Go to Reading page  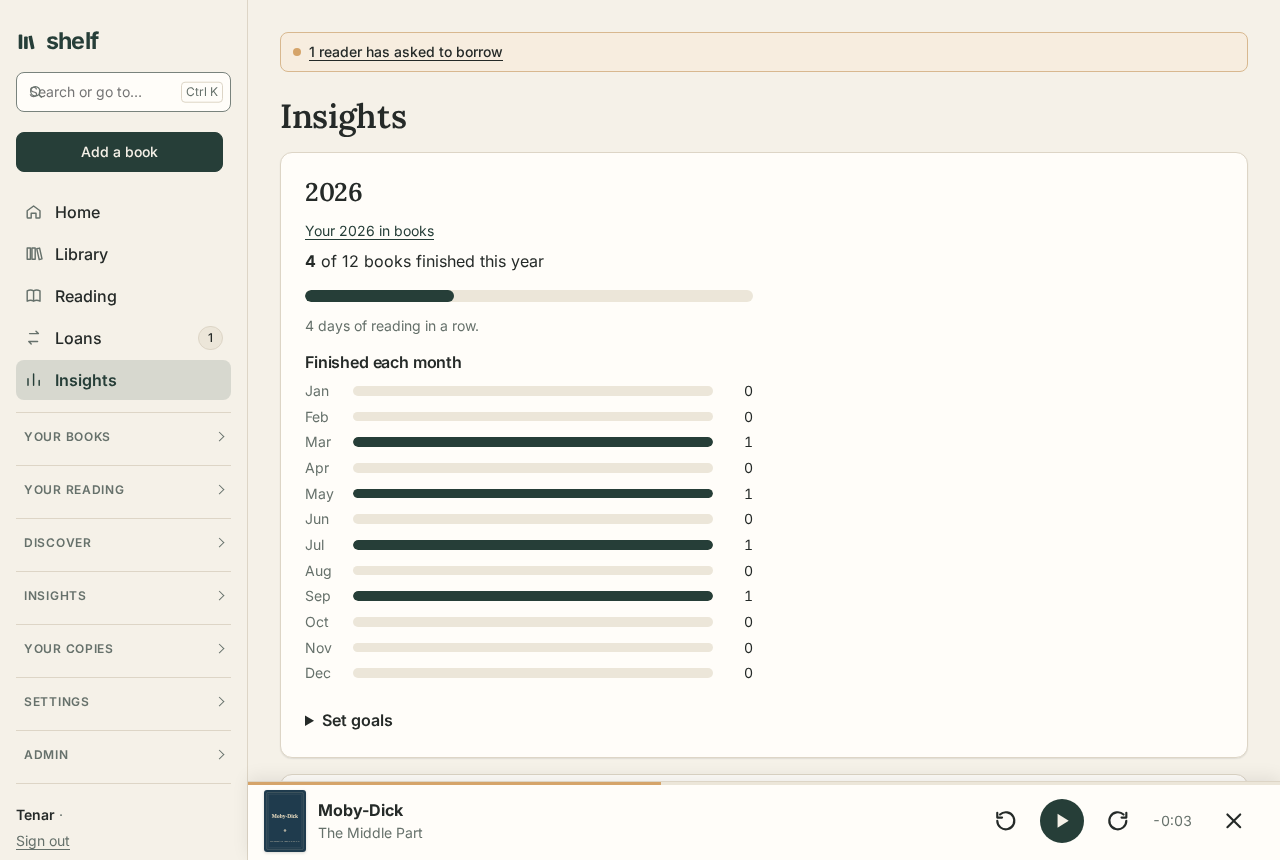pyautogui.click(x=123, y=296)
